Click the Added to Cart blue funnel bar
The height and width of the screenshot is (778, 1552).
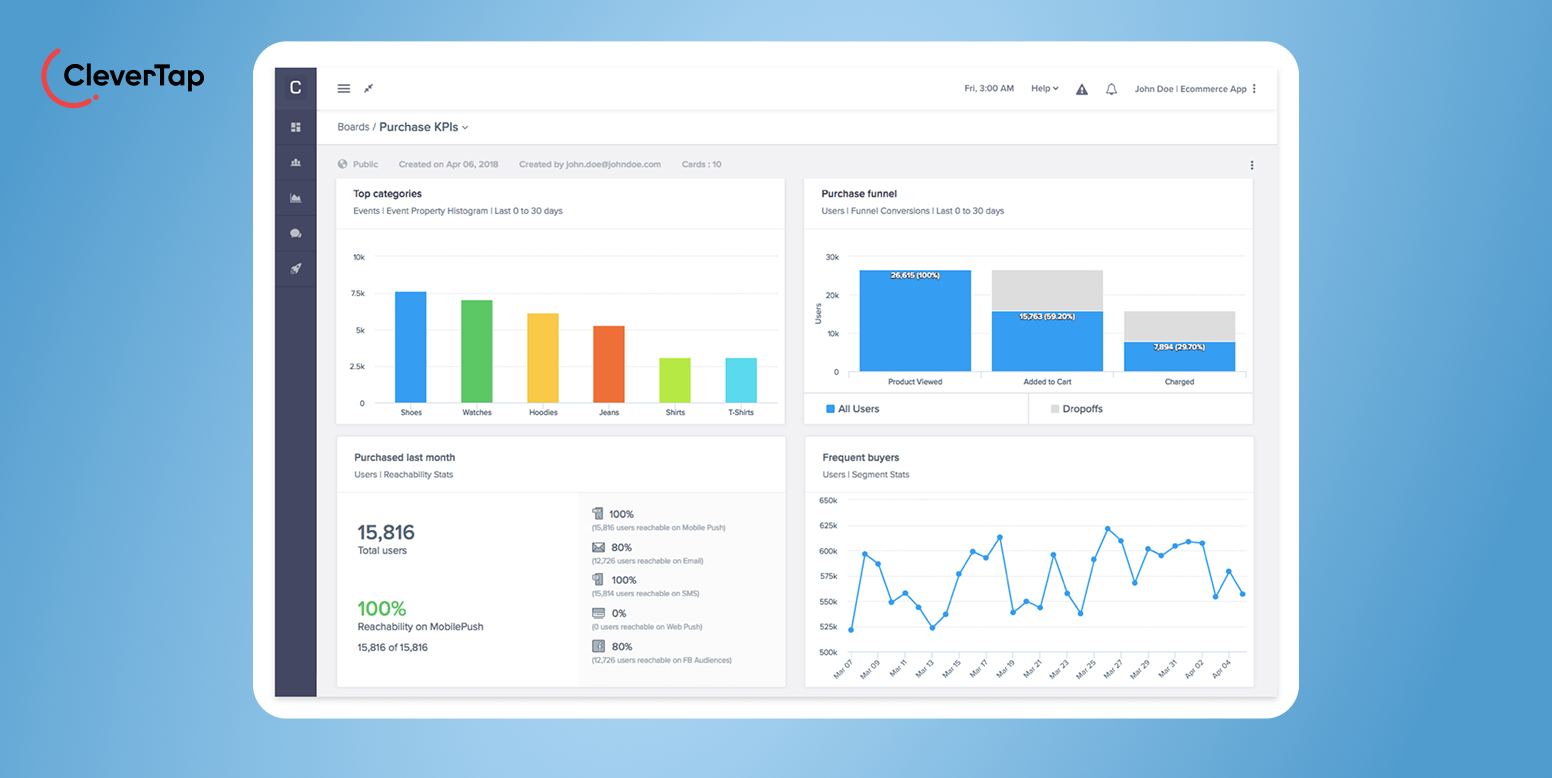pos(1047,342)
